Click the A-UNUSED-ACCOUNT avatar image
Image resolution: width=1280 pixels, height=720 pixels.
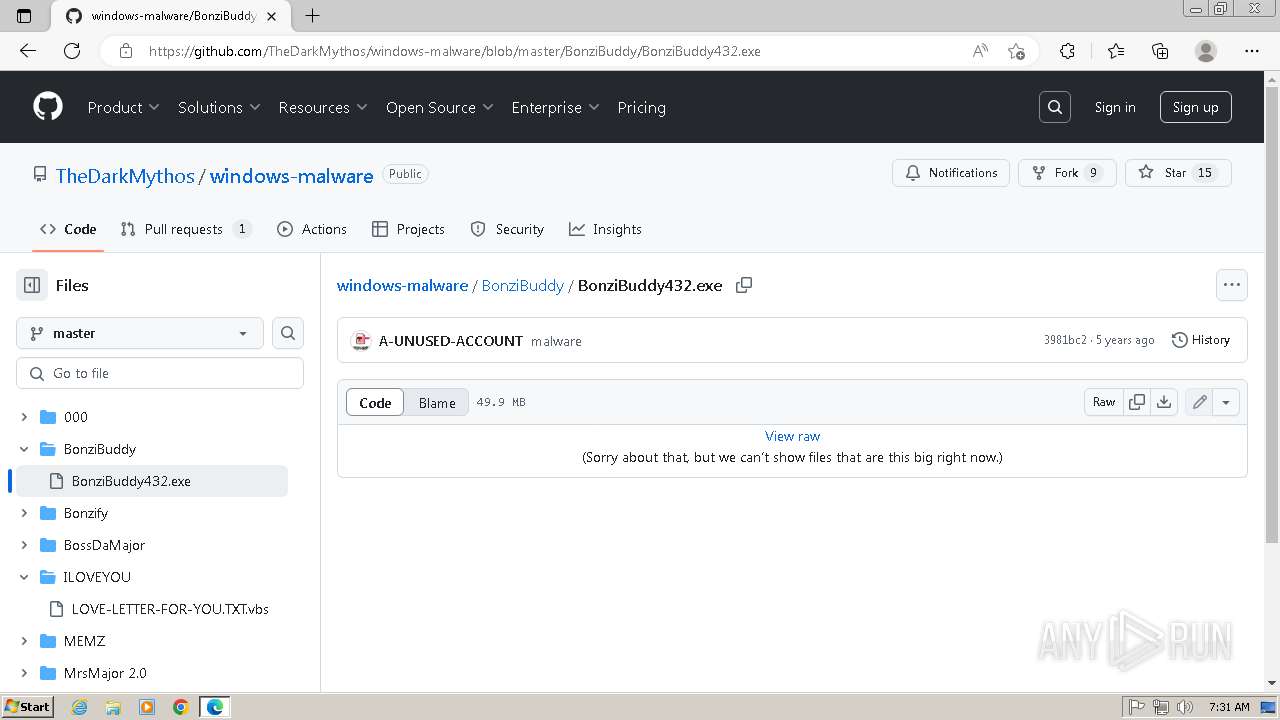click(361, 341)
